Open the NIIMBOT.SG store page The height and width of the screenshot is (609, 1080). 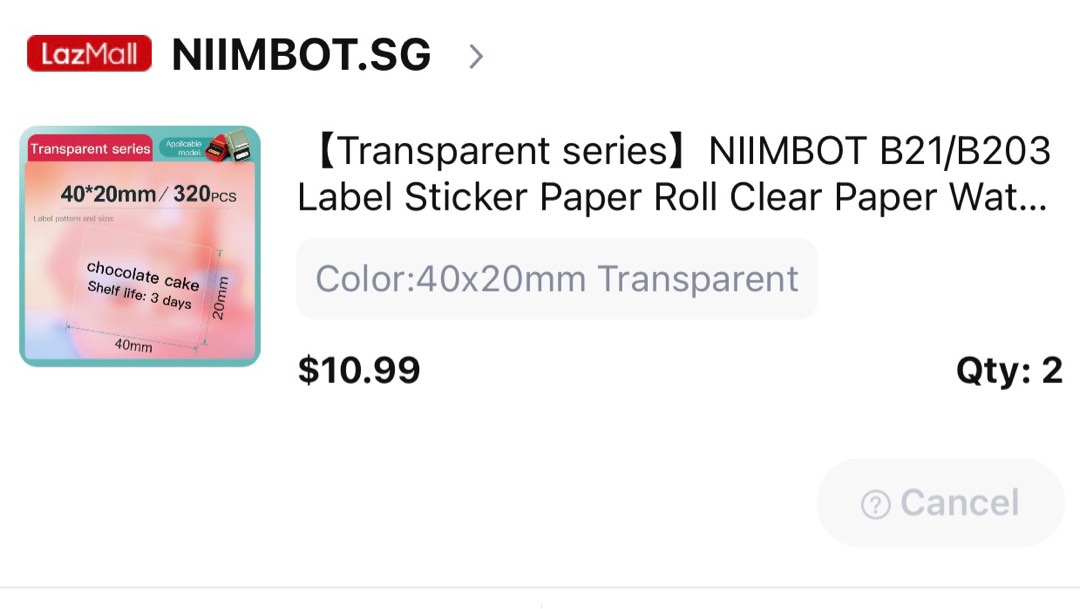(x=300, y=55)
